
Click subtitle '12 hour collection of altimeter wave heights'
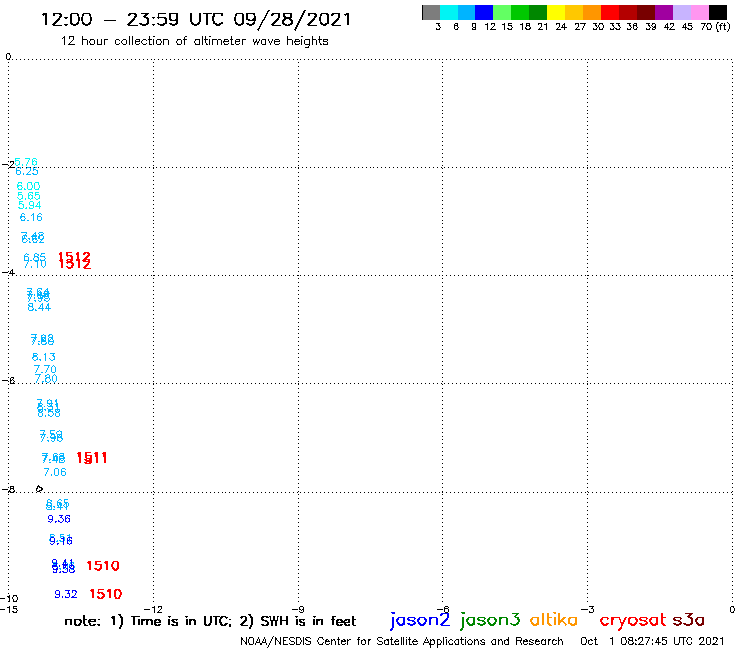[194, 41]
